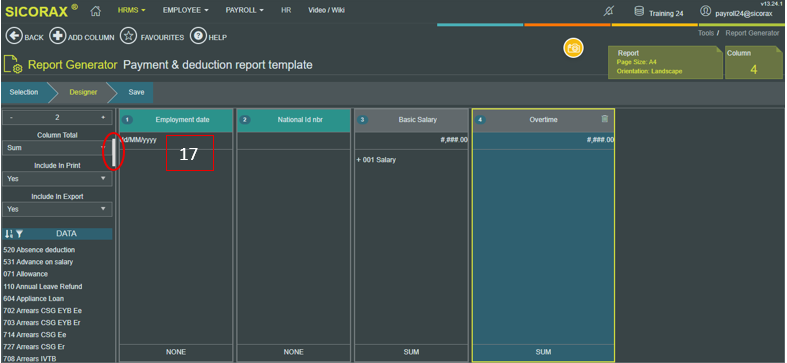The image size is (787, 363).
Task: Increase value with the plus stepper
Action: (103, 117)
